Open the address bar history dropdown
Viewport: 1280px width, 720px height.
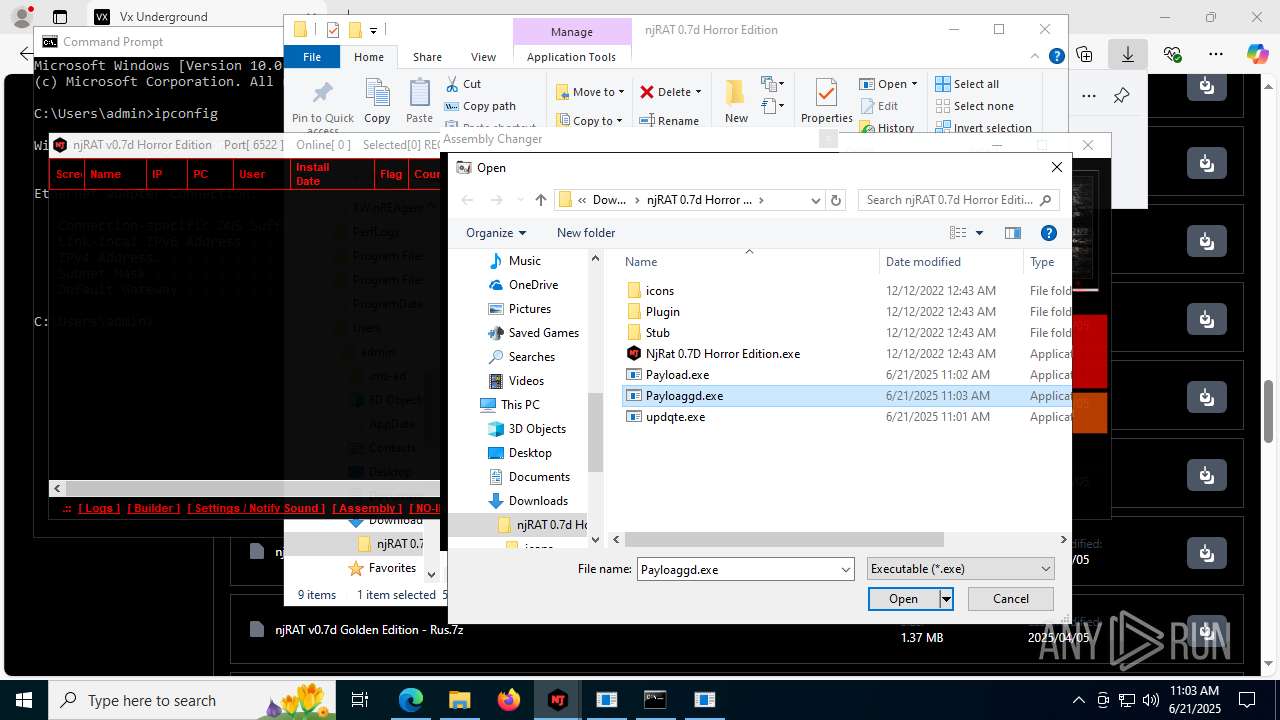click(814, 200)
